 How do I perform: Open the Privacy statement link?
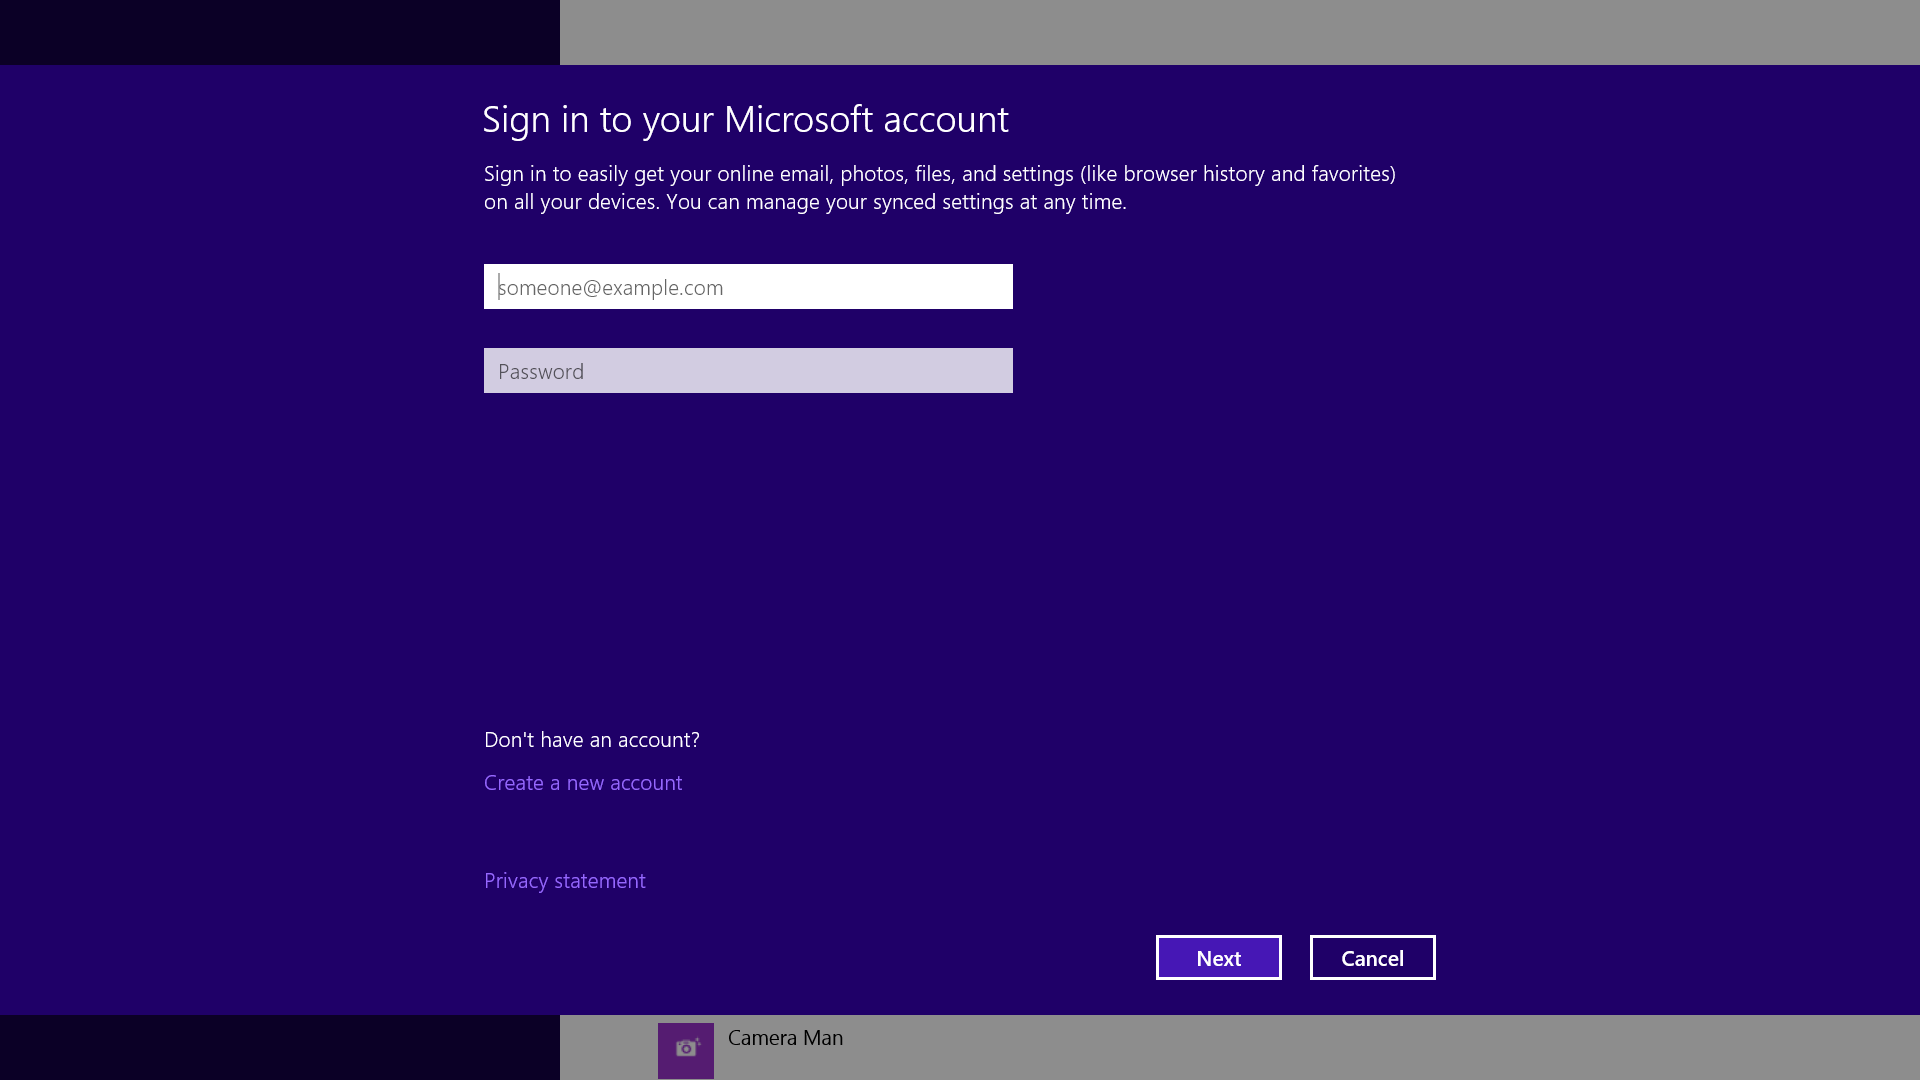click(x=565, y=881)
